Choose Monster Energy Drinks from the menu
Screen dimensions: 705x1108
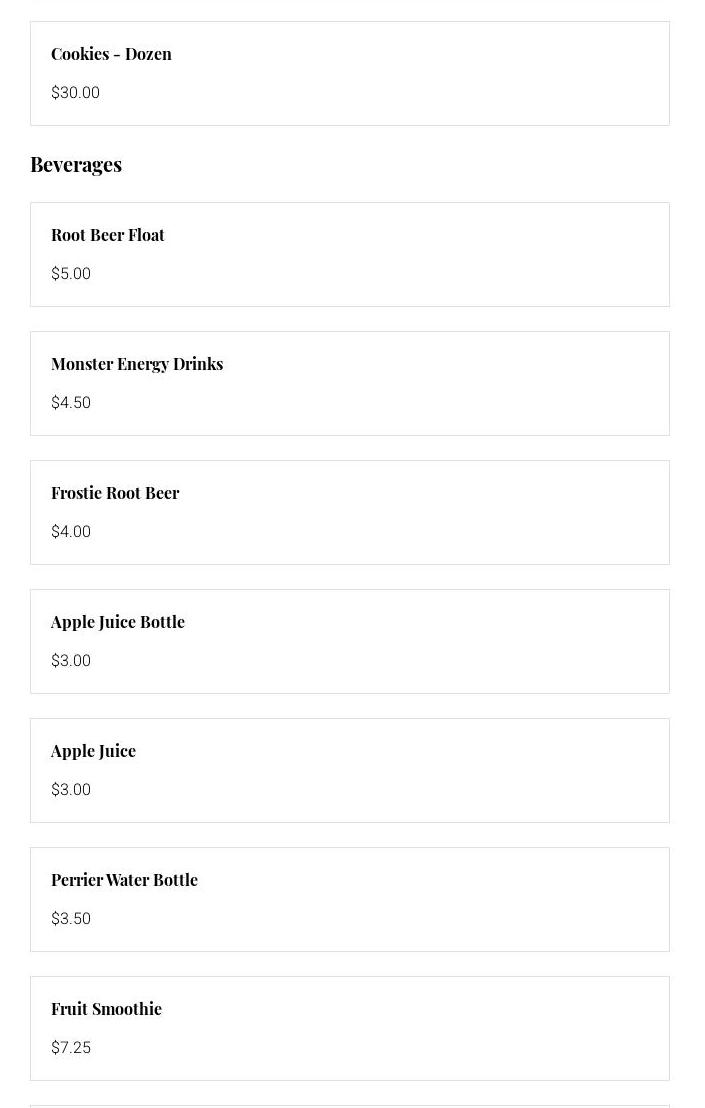pyautogui.click(x=137, y=364)
